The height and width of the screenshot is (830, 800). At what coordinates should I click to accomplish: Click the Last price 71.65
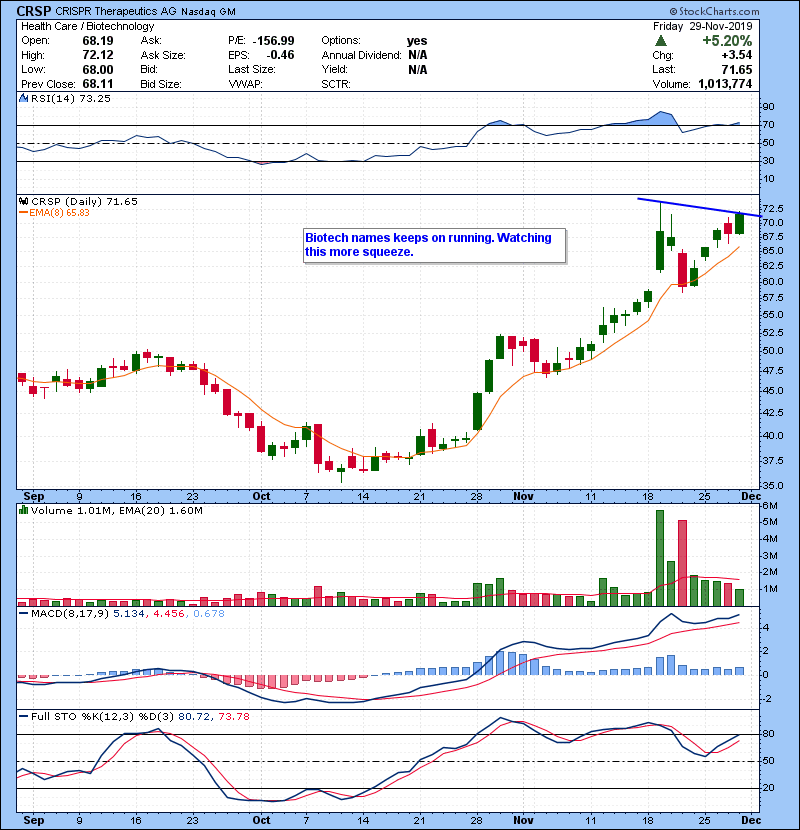point(736,69)
